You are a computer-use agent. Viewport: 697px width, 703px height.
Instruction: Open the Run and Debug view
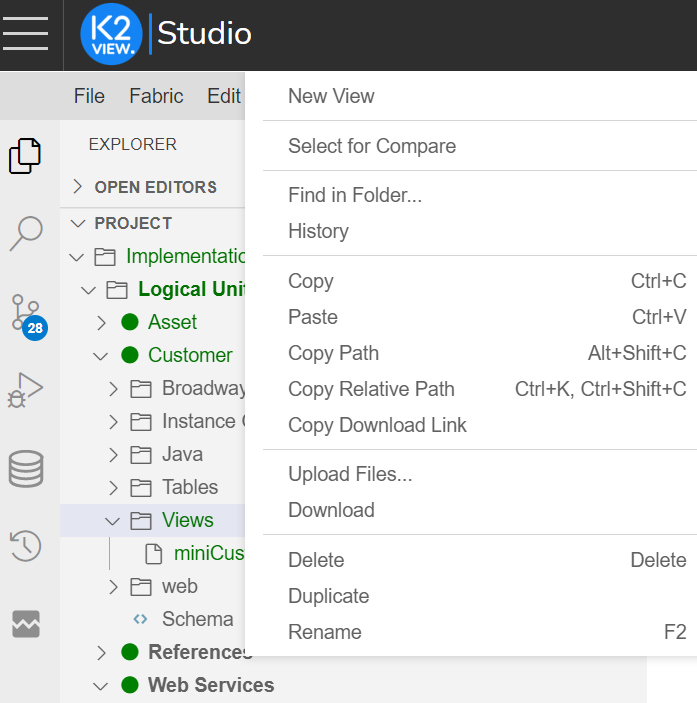click(x=26, y=389)
